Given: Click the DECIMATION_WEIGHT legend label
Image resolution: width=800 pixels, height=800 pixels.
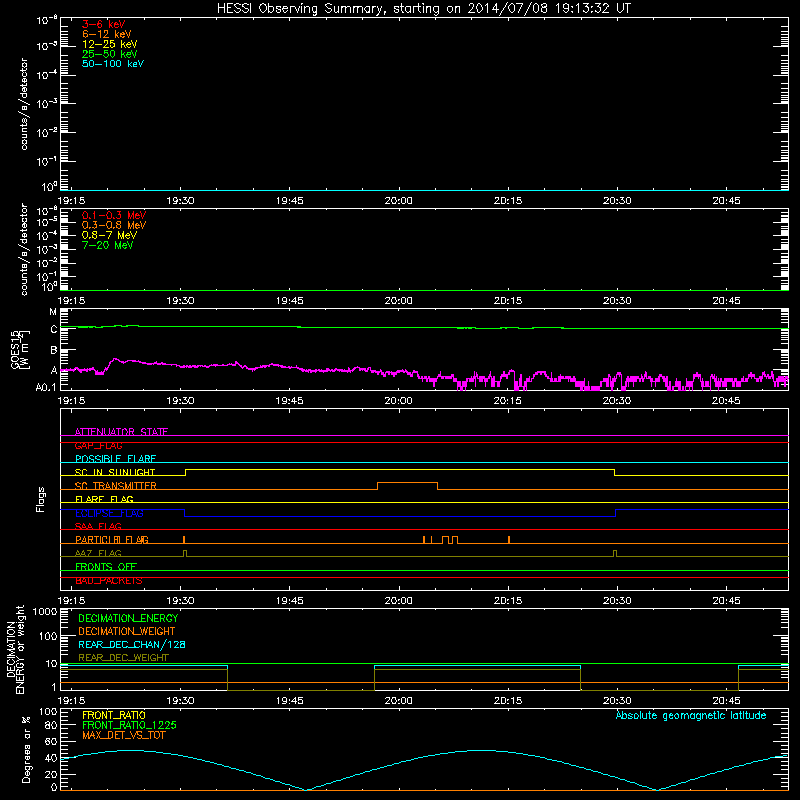Looking at the screenshot, I should point(127,631).
